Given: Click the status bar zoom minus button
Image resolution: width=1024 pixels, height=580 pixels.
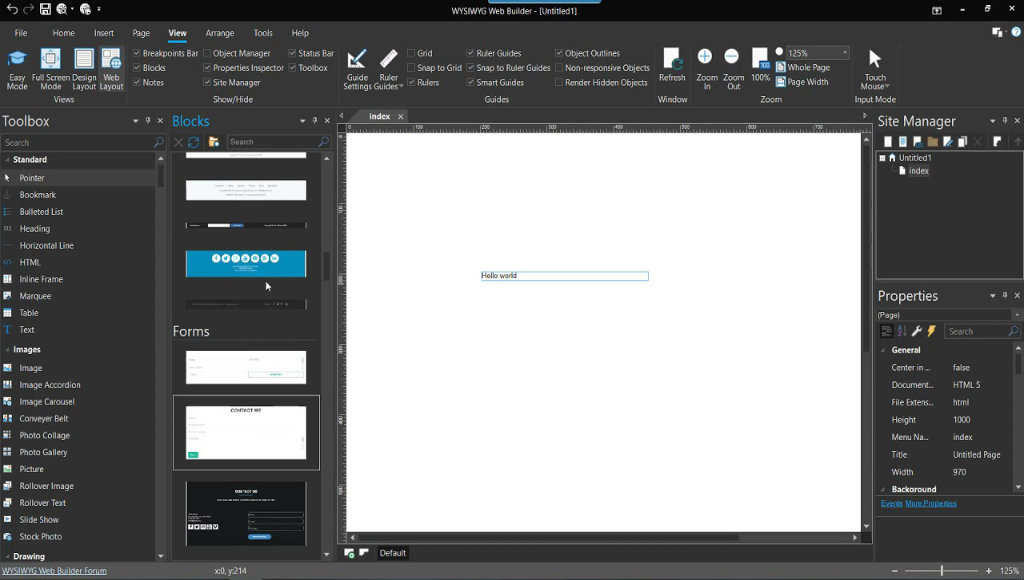Looking at the screenshot, I should 895,571.
